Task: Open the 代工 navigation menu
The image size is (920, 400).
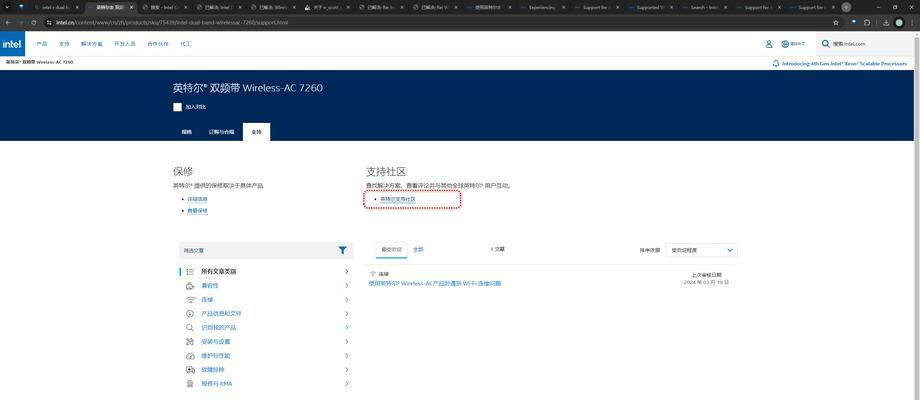Action: coord(185,44)
